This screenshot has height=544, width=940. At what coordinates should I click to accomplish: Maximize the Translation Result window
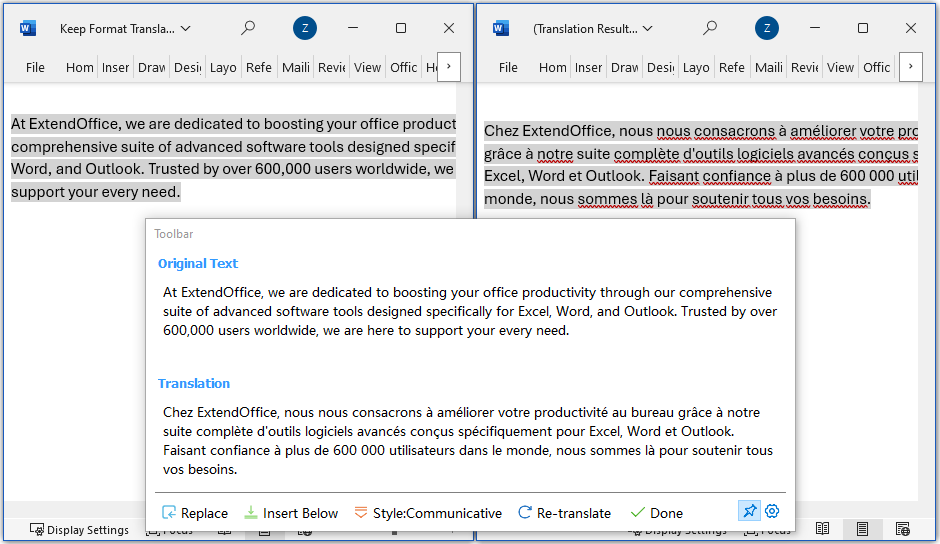coord(863,28)
